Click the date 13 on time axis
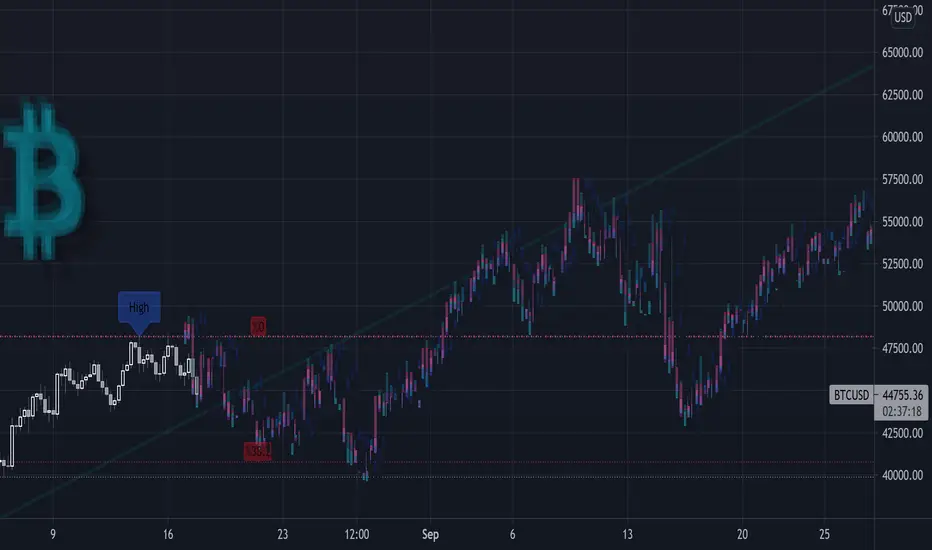The height and width of the screenshot is (550, 932). click(x=628, y=534)
